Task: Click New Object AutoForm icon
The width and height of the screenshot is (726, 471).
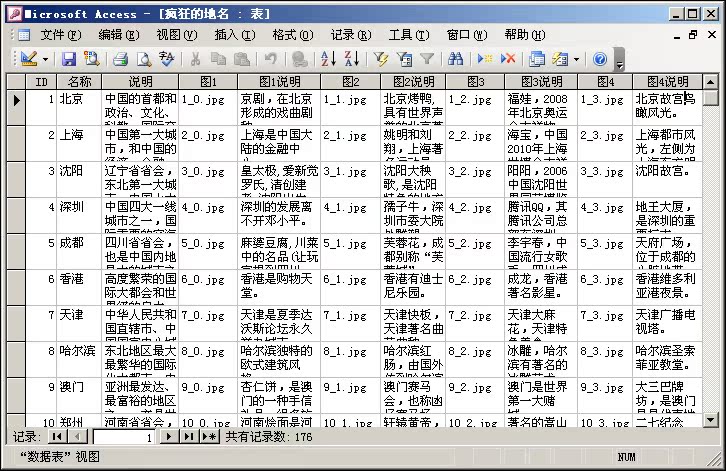Action: point(560,59)
